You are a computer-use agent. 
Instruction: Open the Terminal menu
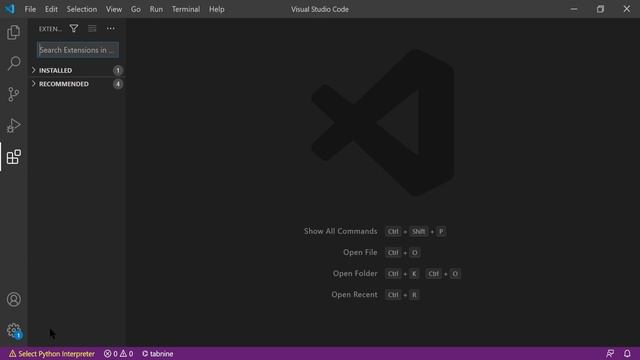coord(186,9)
